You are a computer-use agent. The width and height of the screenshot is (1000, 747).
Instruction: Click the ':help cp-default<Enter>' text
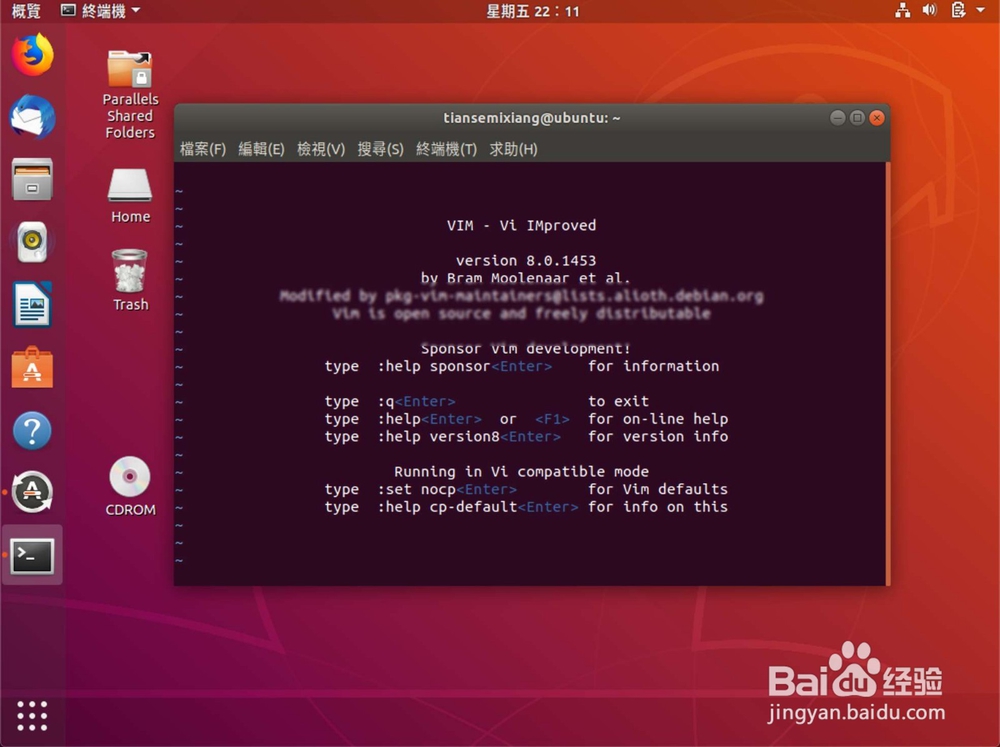click(478, 507)
